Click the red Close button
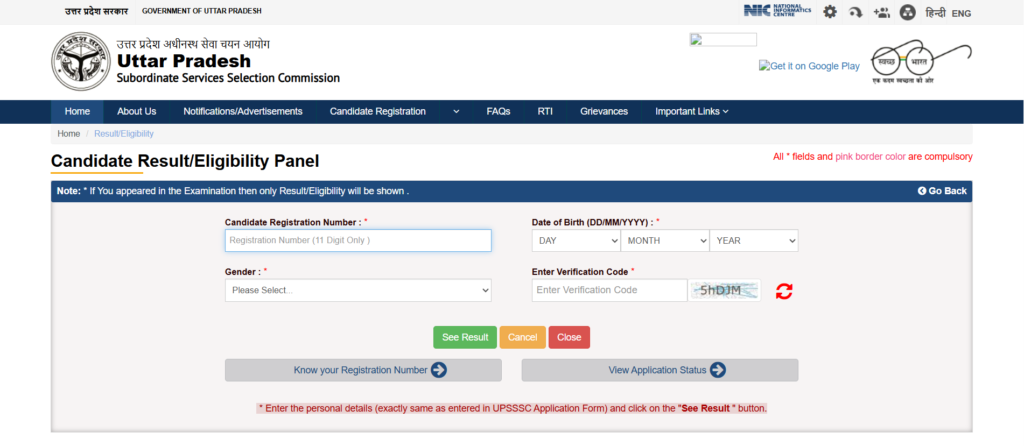 (569, 338)
